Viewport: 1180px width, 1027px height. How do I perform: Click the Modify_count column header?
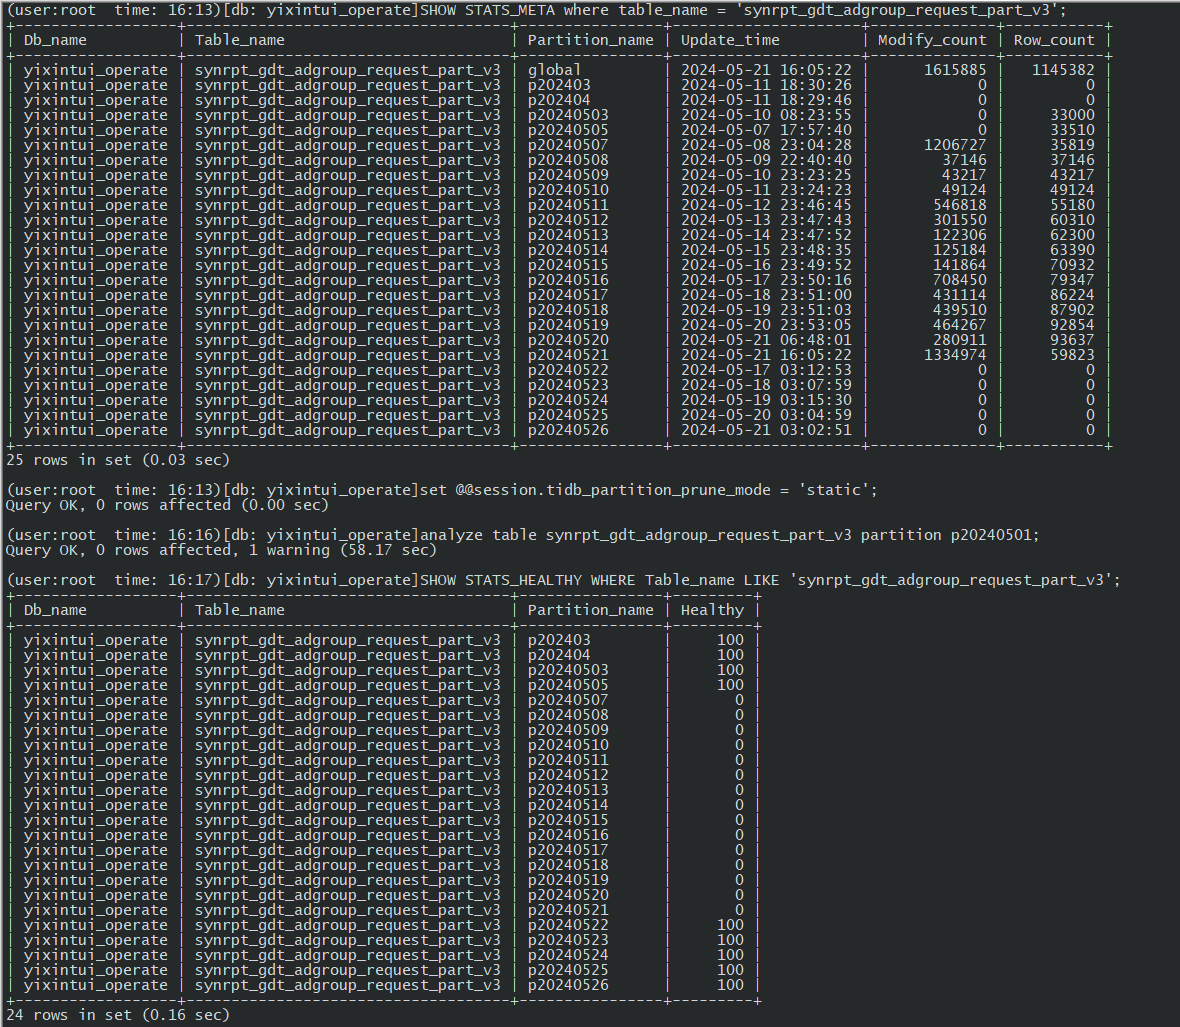tap(931, 40)
